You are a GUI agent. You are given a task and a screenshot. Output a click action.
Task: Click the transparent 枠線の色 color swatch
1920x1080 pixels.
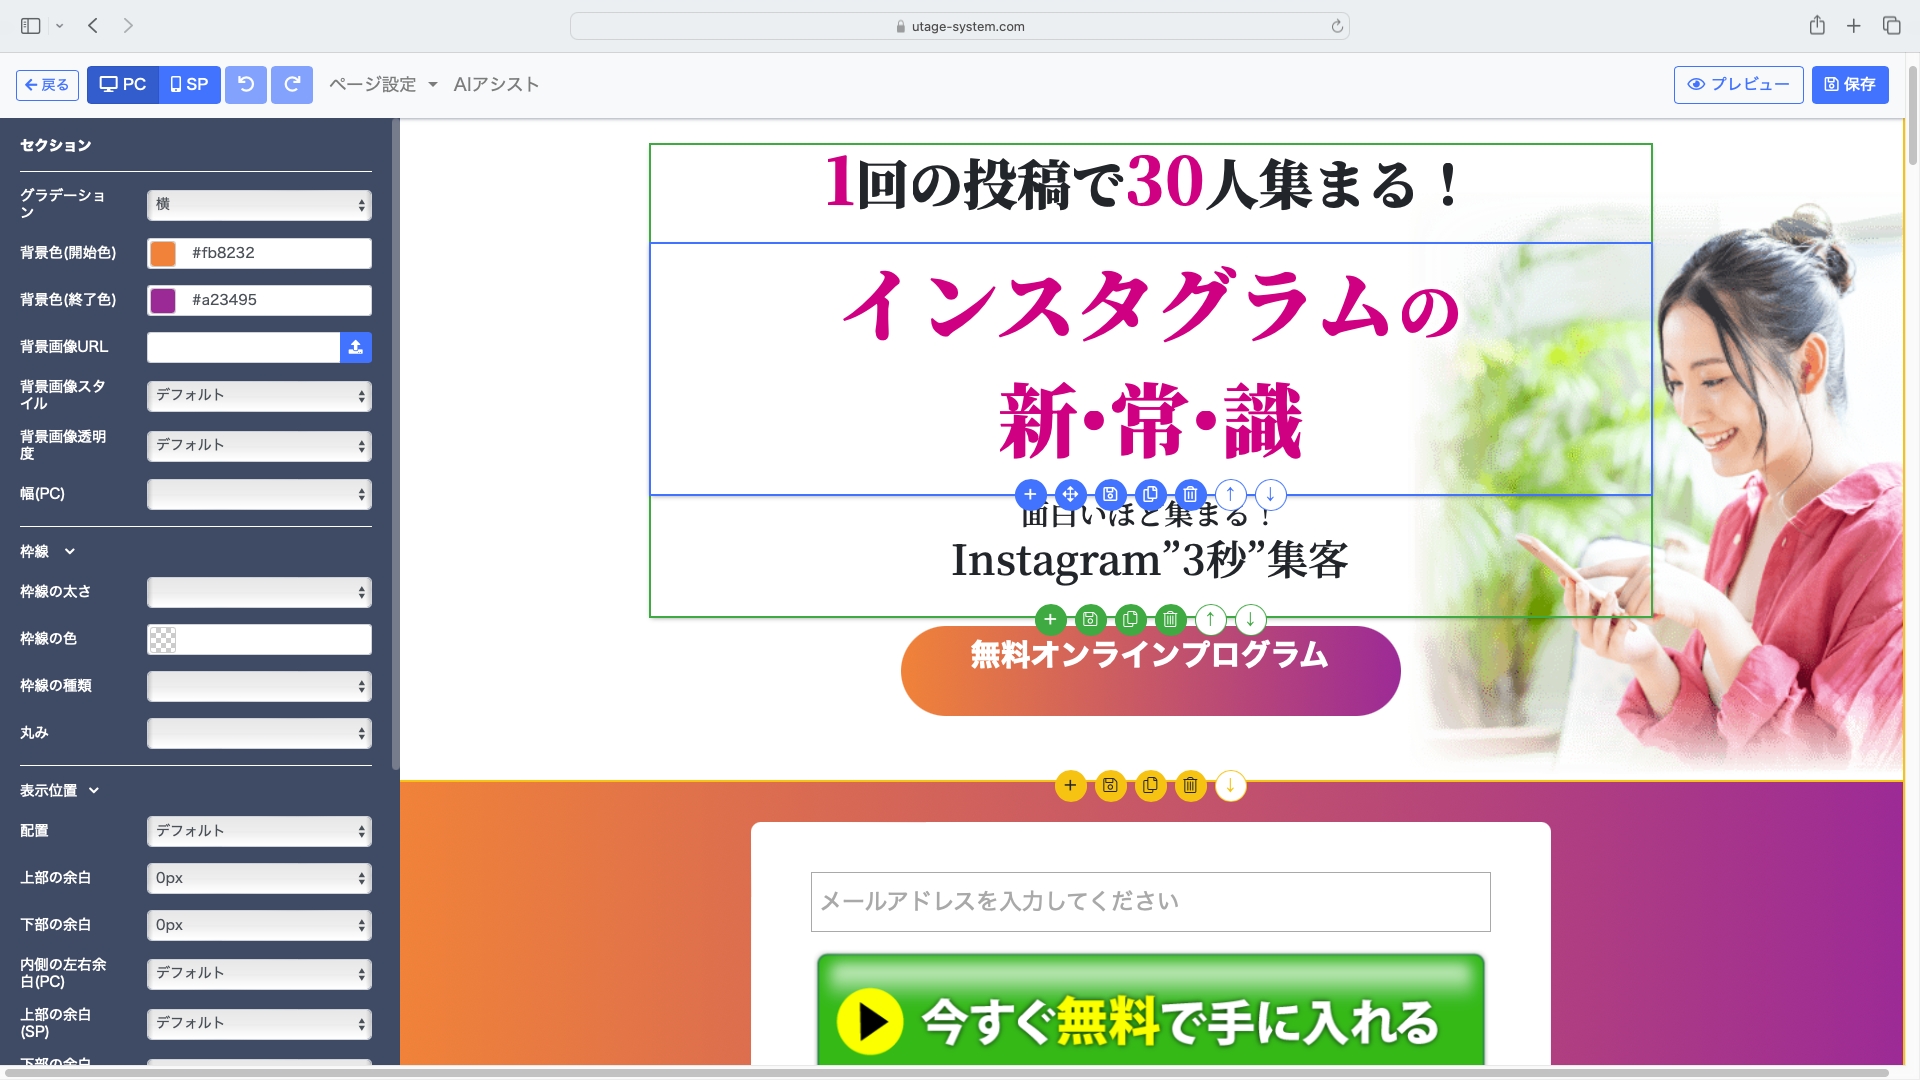tap(163, 639)
